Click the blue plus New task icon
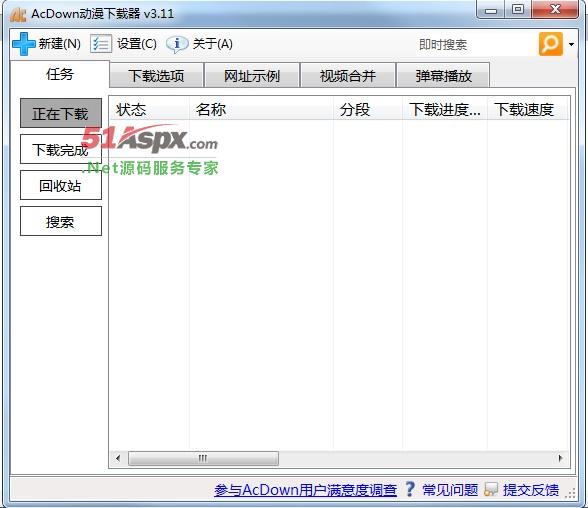The width and height of the screenshot is (588, 508). (x=24, y=44)
